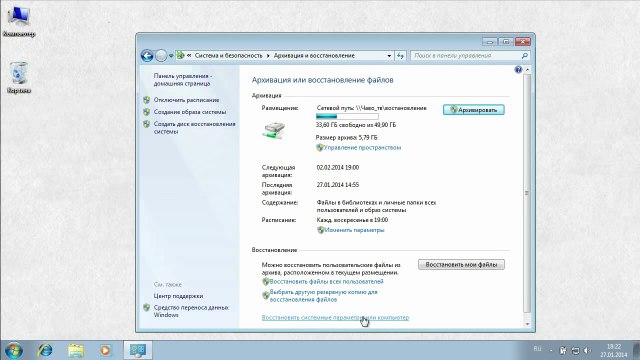Click 'Отключить расписание' link

(x=186, y=100)
